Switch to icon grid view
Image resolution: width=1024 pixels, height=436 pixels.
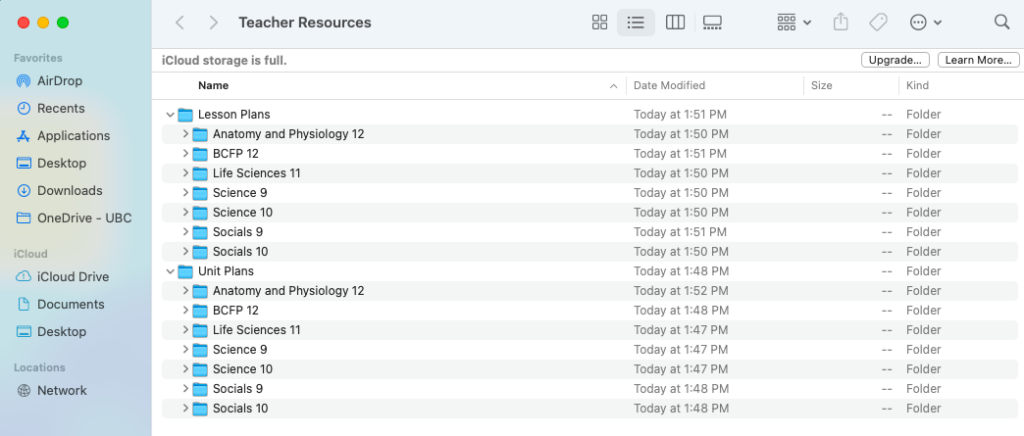tap(600, 22)
